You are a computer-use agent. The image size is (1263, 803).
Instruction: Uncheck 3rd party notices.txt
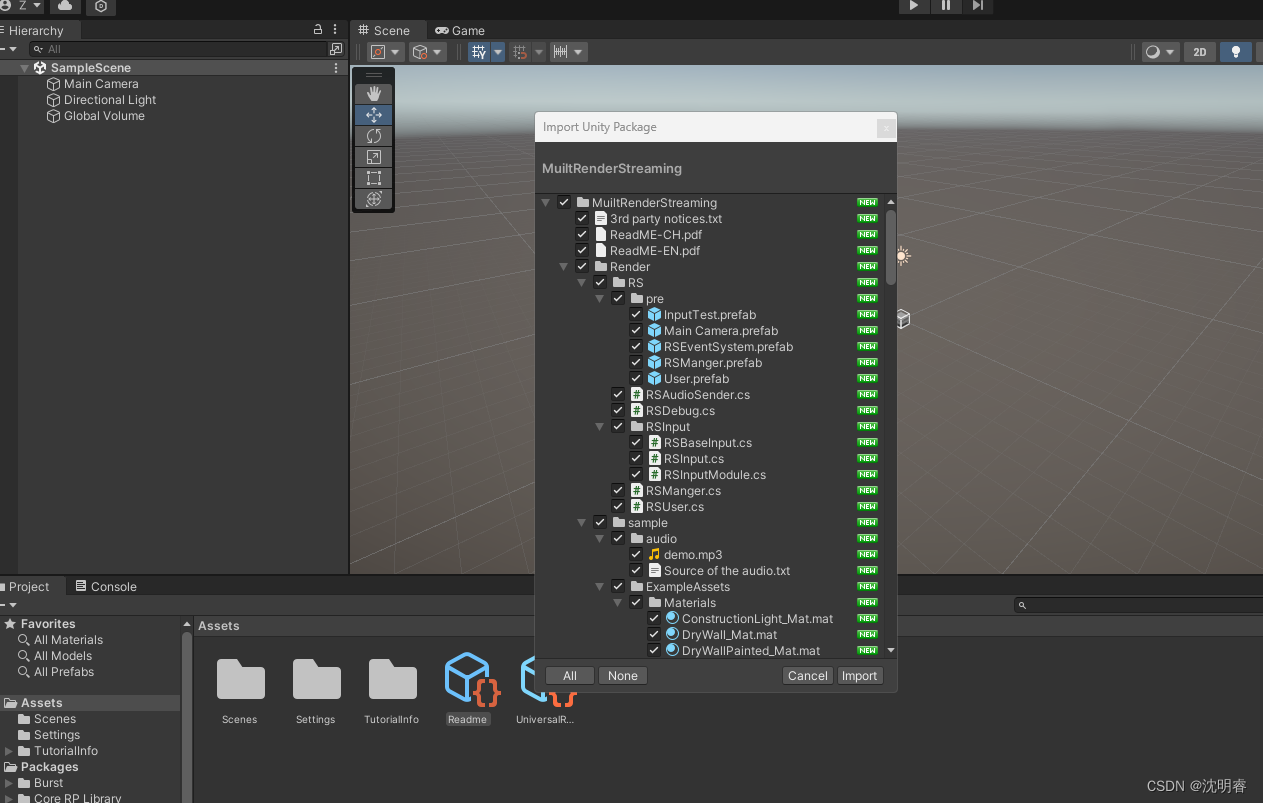pos(582,219)
